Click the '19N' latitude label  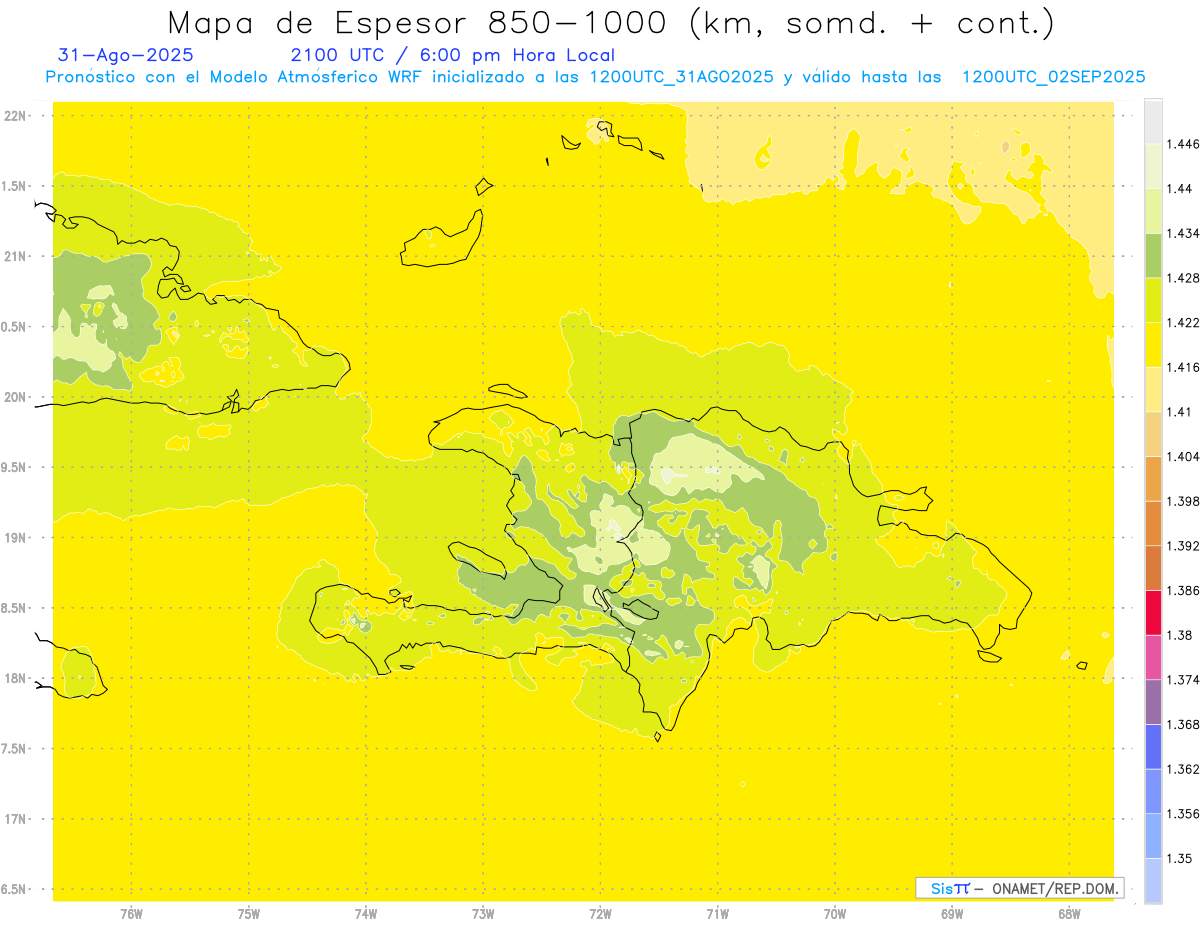(15, 538)
